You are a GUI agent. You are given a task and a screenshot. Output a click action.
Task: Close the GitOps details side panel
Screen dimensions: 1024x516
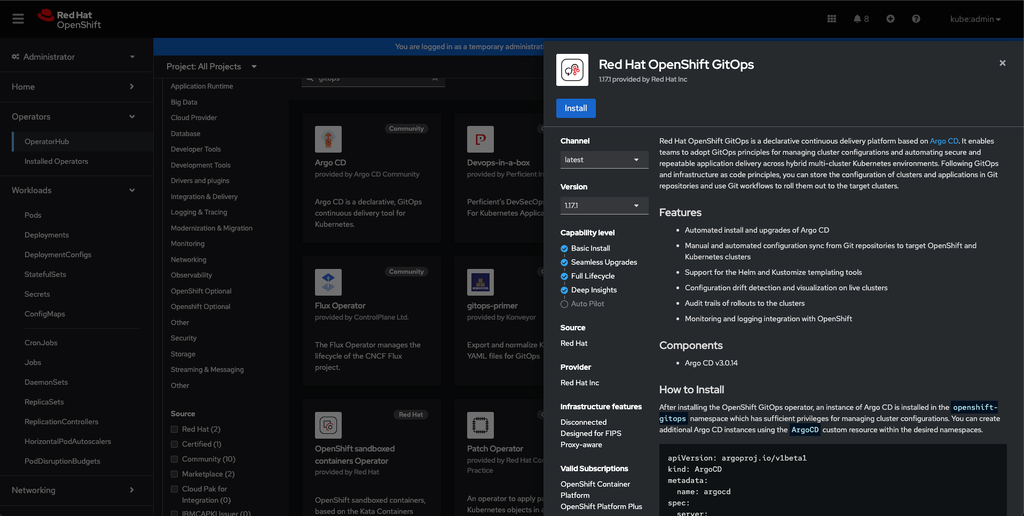(1002, 63)
